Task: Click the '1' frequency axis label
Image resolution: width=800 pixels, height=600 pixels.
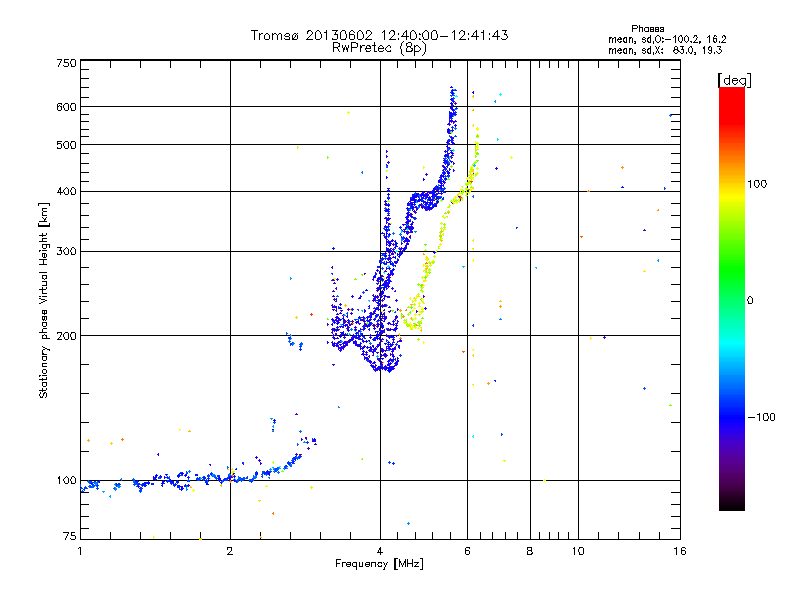Action: click(80, 551)
